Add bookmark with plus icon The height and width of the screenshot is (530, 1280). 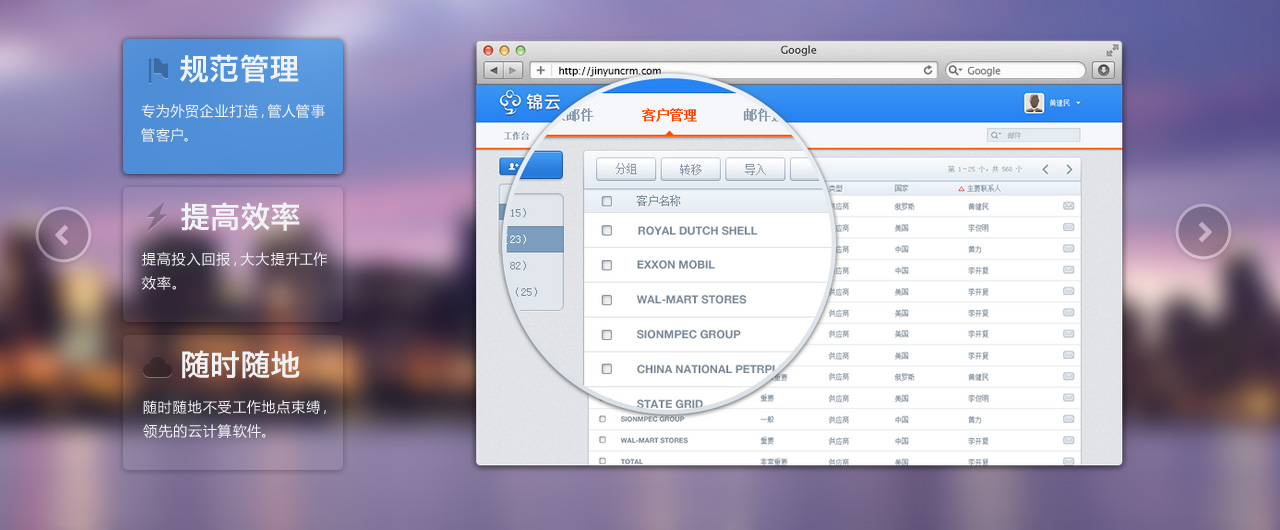[x=540, y=70]
